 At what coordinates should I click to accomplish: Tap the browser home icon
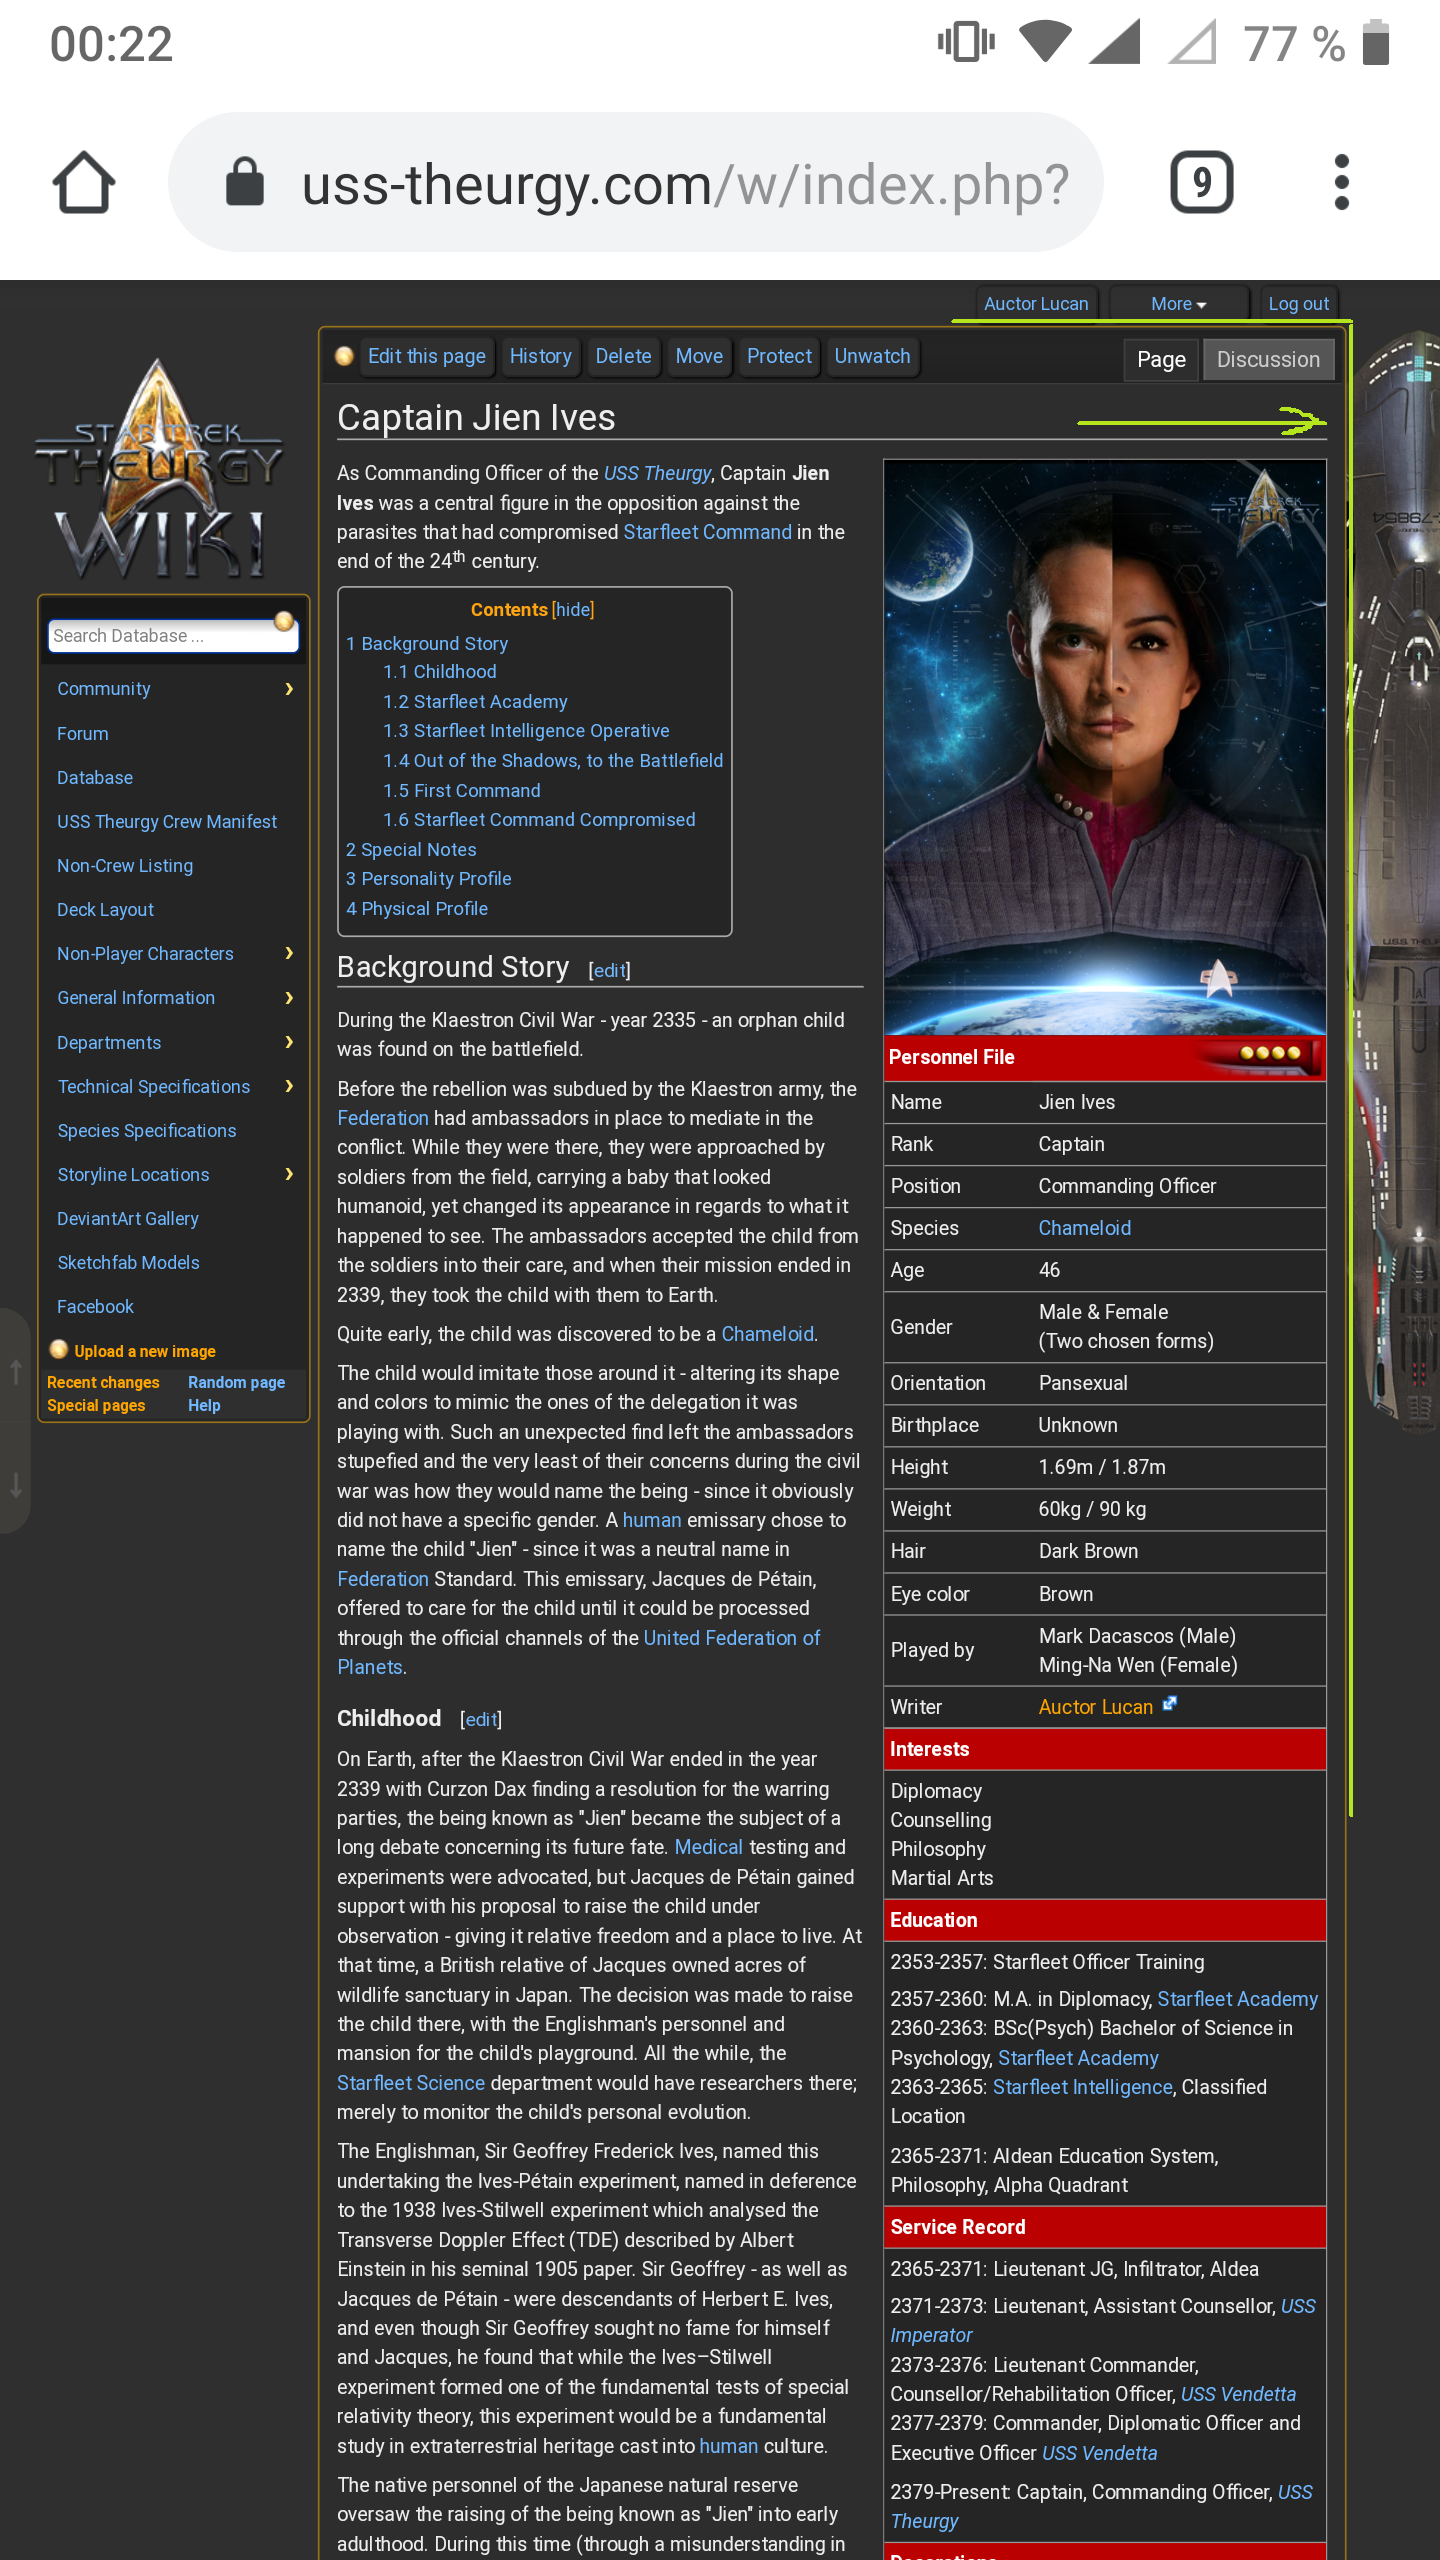84,183
